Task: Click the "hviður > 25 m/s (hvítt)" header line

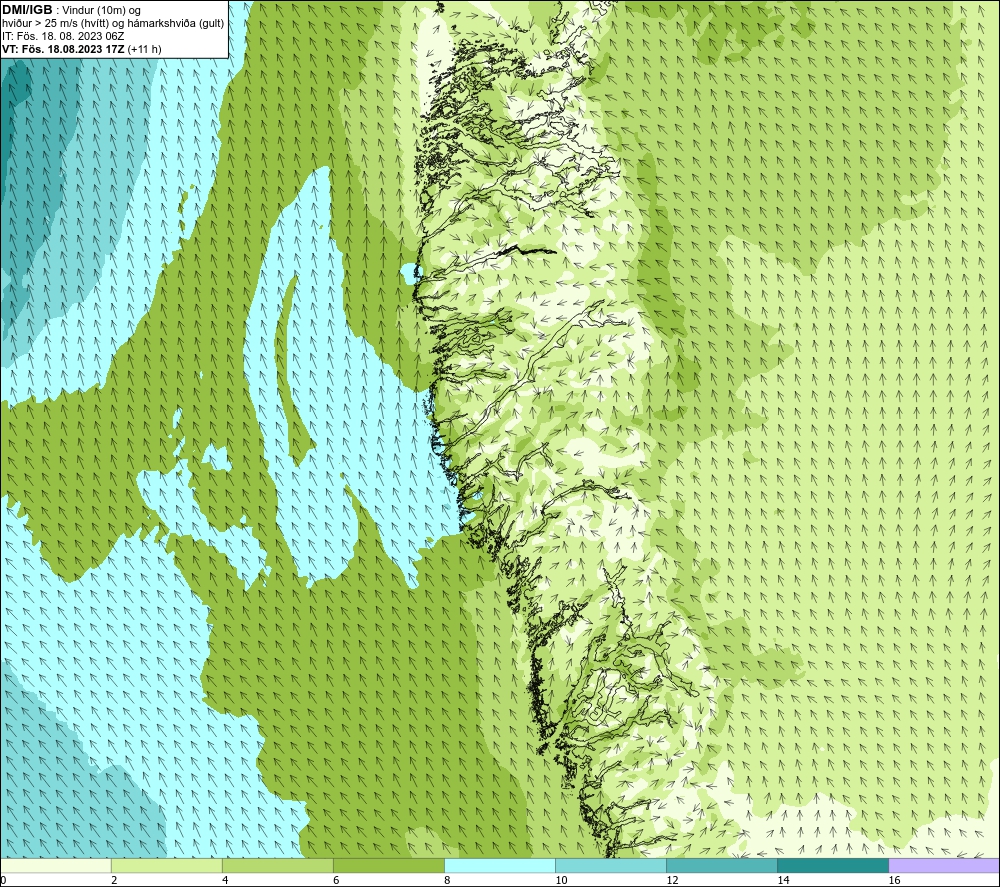Action: [113, 24]
